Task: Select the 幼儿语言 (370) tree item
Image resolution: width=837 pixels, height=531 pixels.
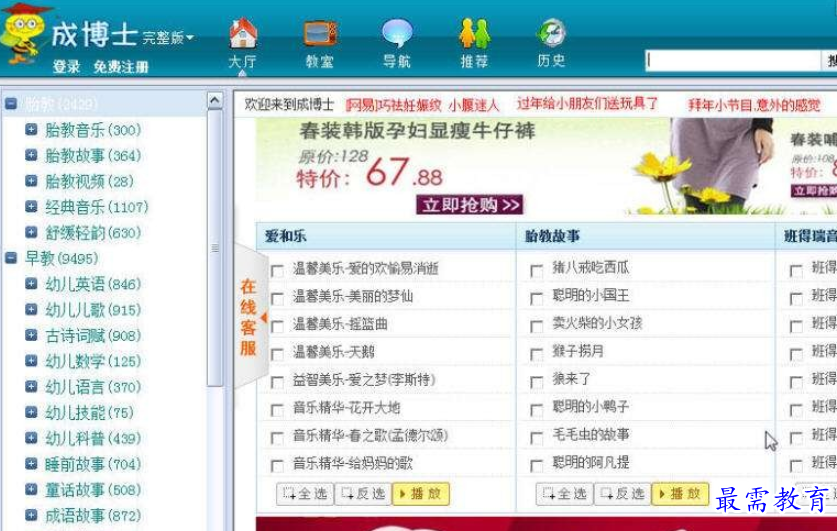Action: coord(93,387)
